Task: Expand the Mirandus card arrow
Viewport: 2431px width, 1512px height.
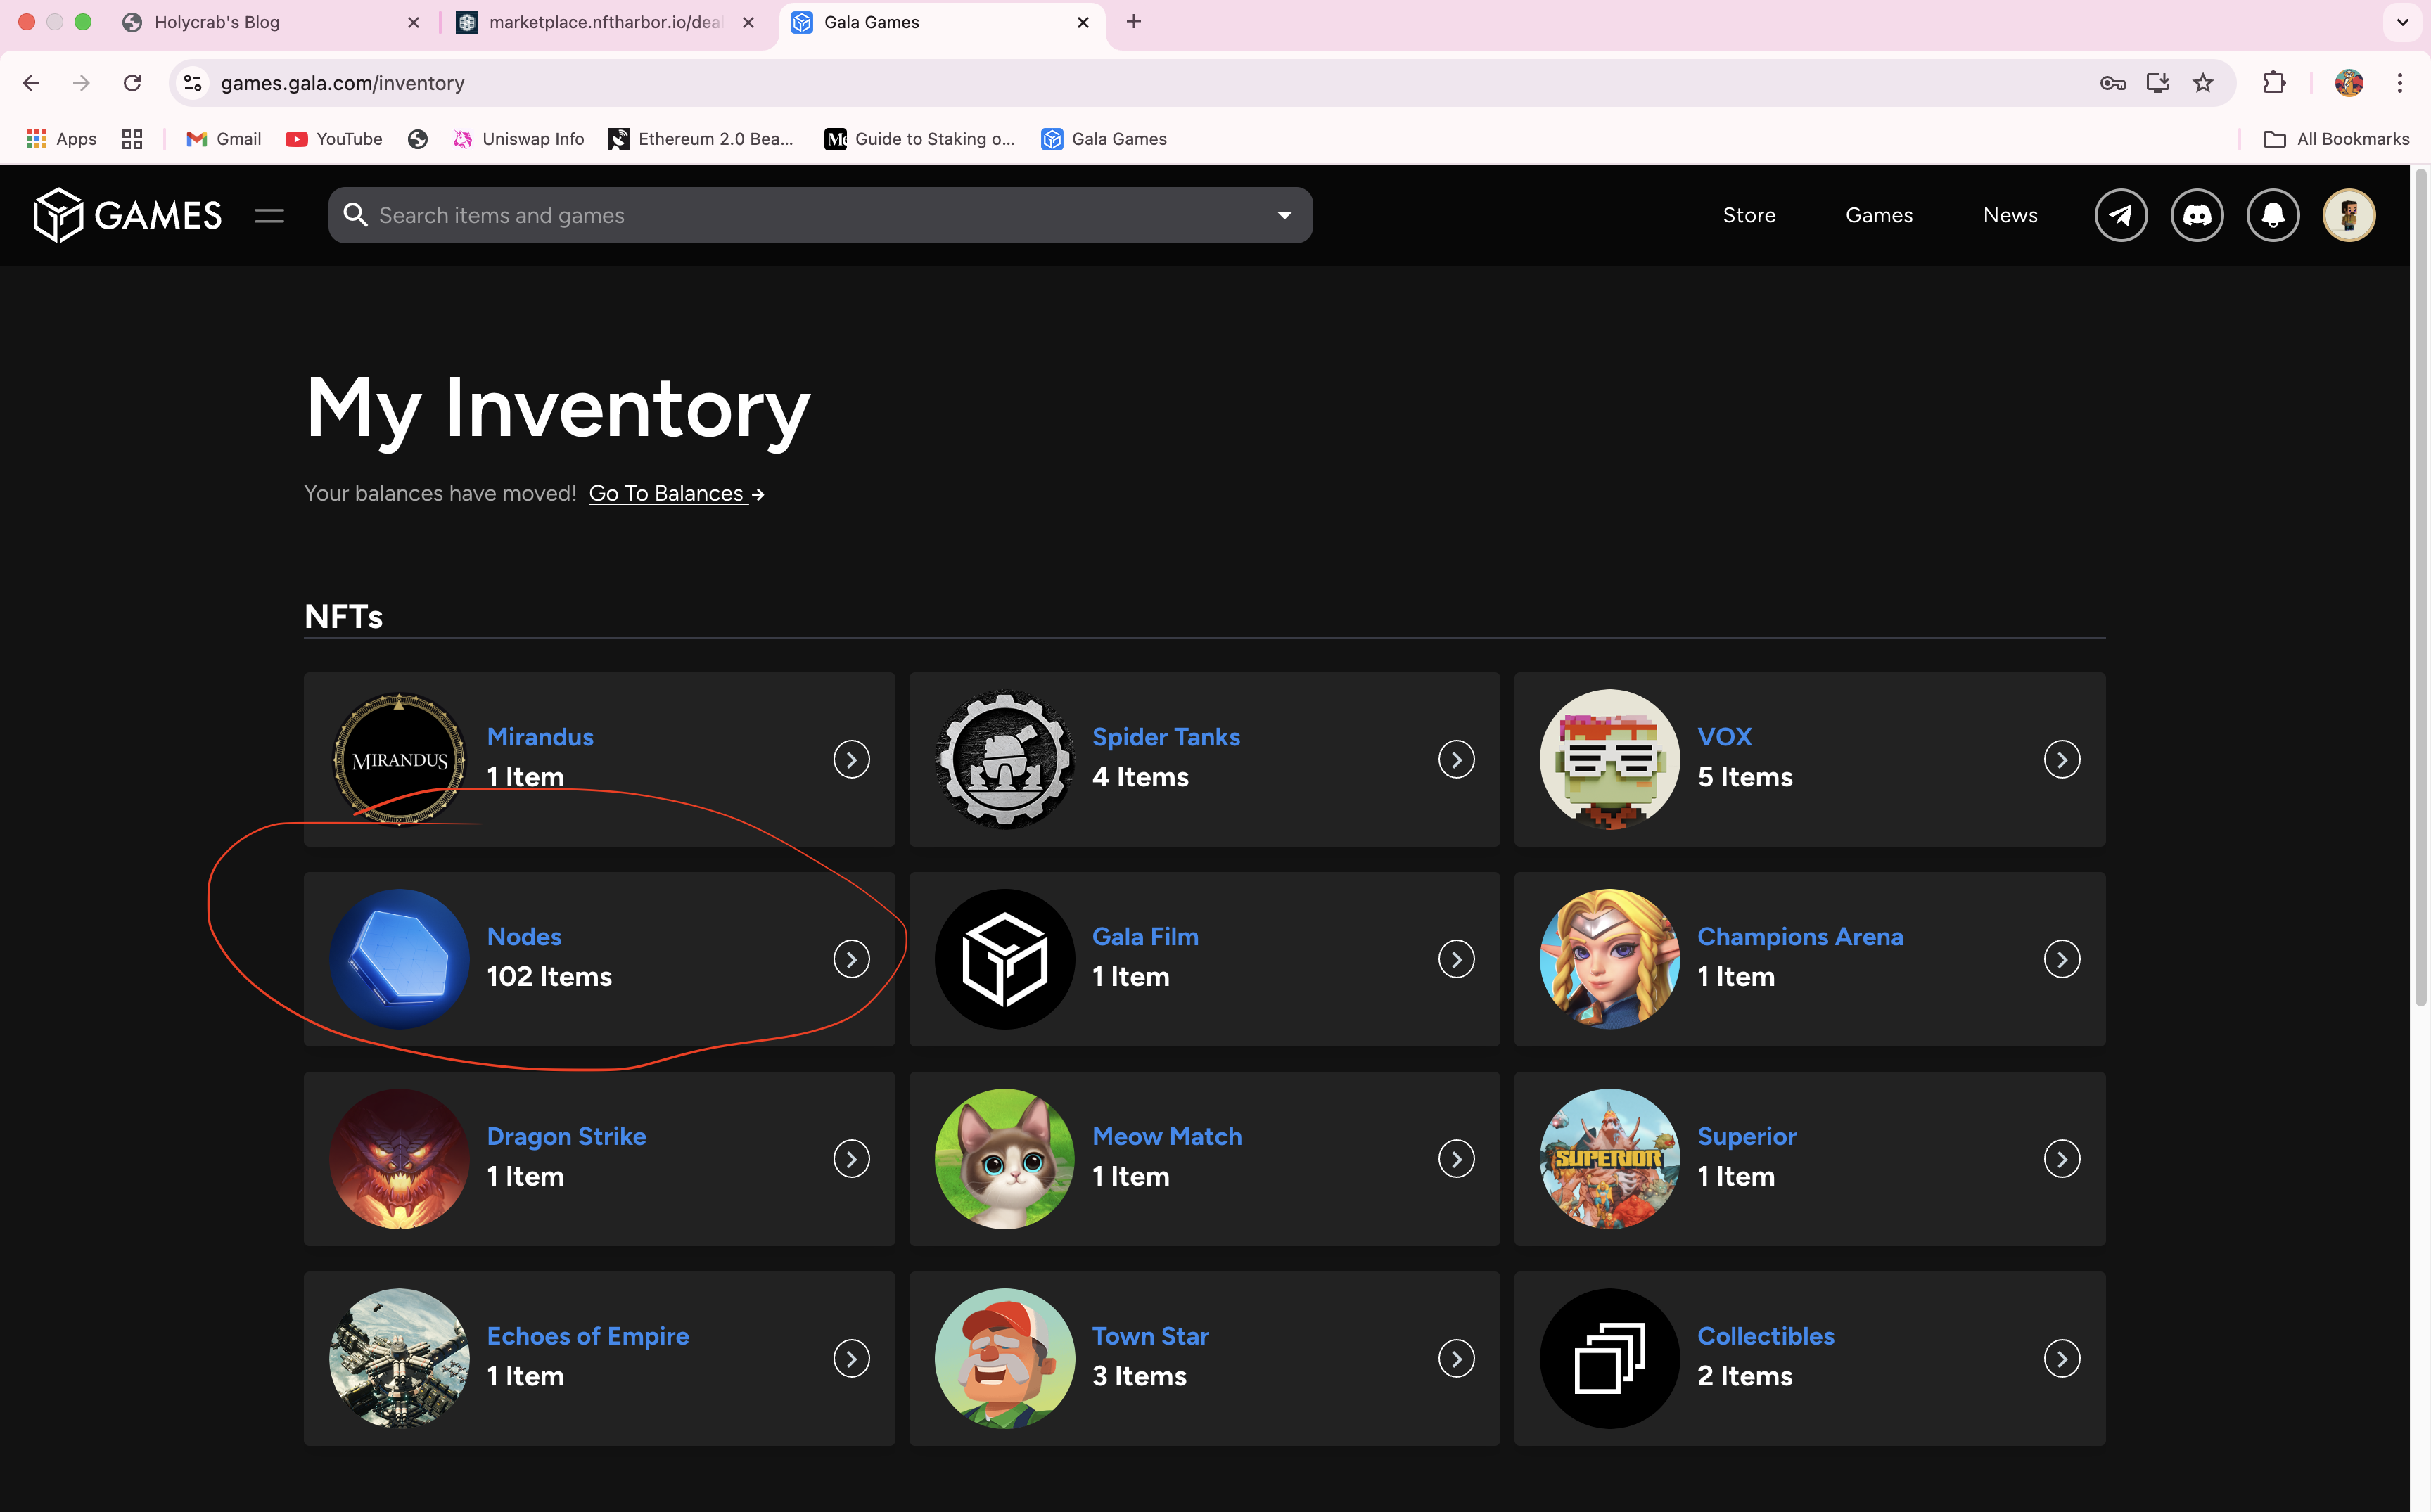Action: click(x=851, y=759)
